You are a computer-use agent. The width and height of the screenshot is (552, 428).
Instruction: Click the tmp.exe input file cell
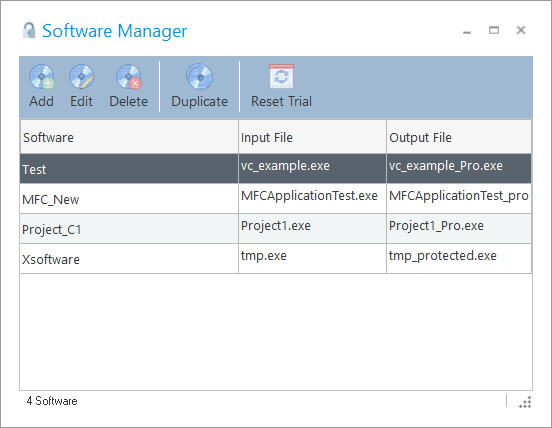pos(312,259)
